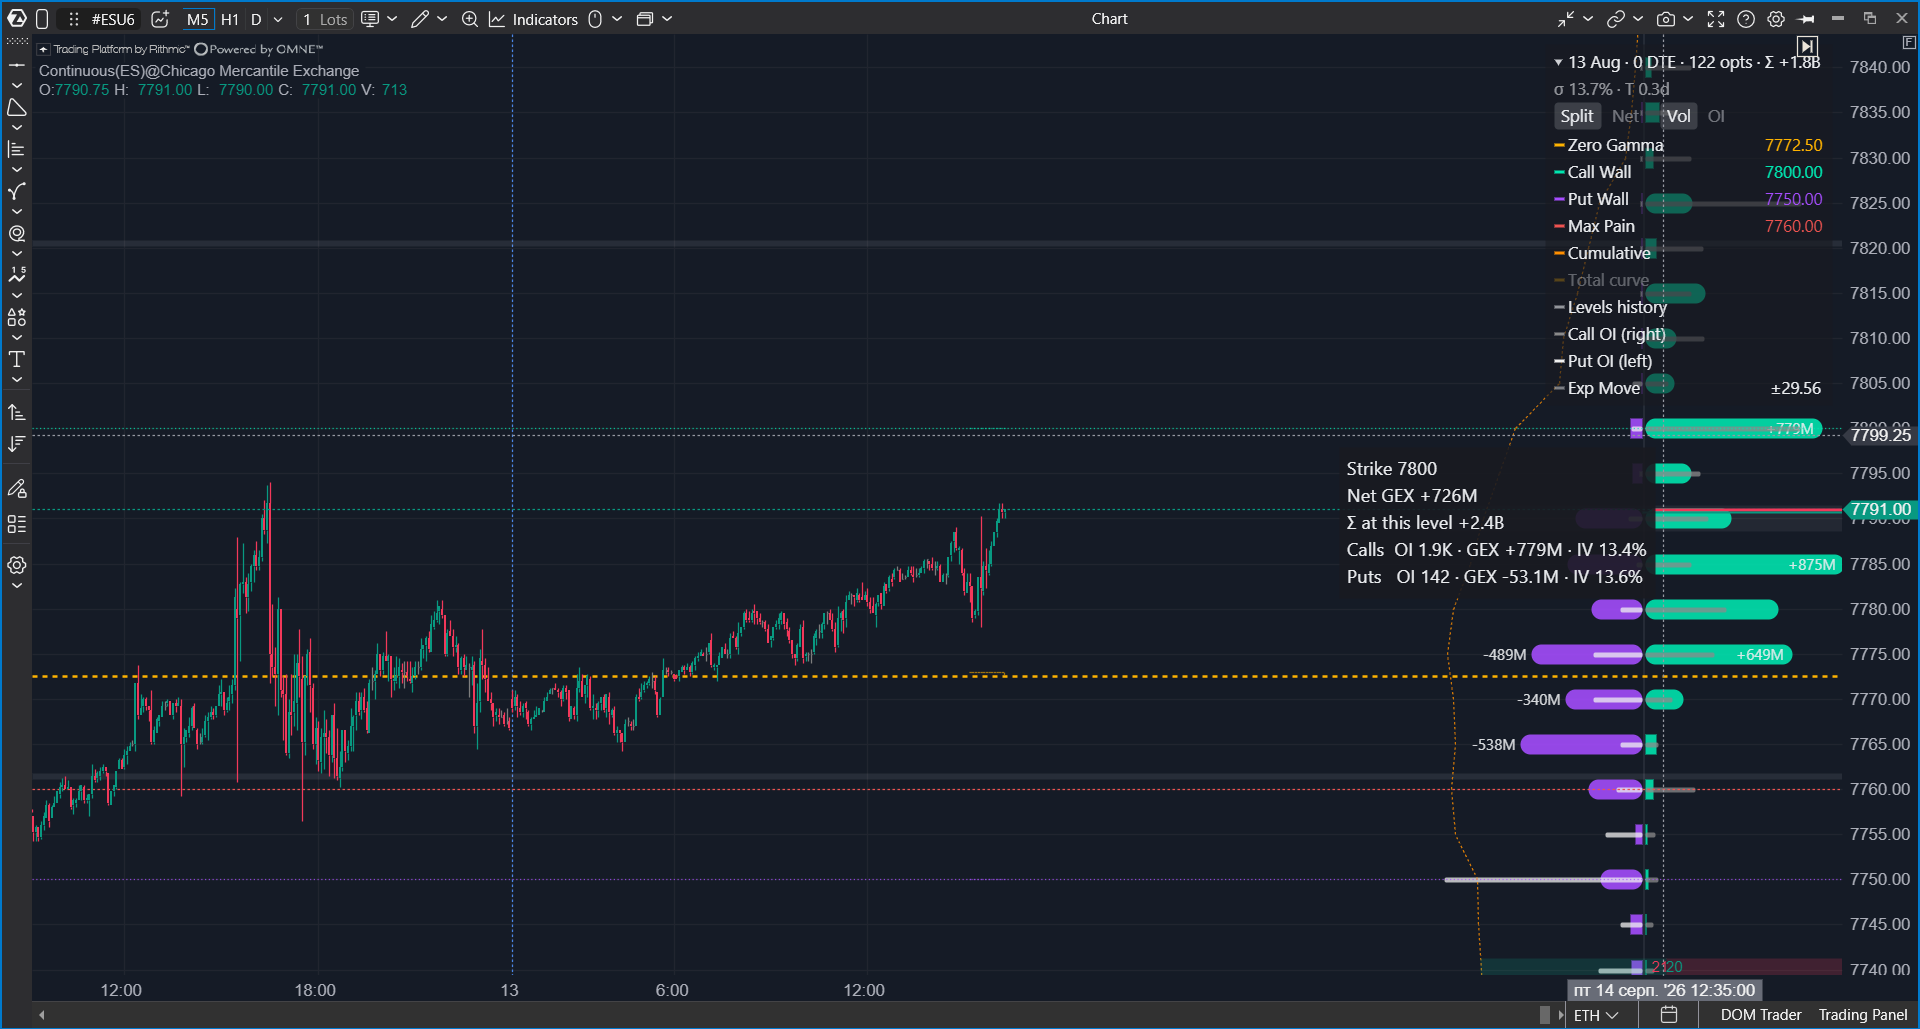Collapse the 13 Aug expiry header triangle
Image resolution: width=1920 pixels, height=1029 pixels.
click(1558, 62)
